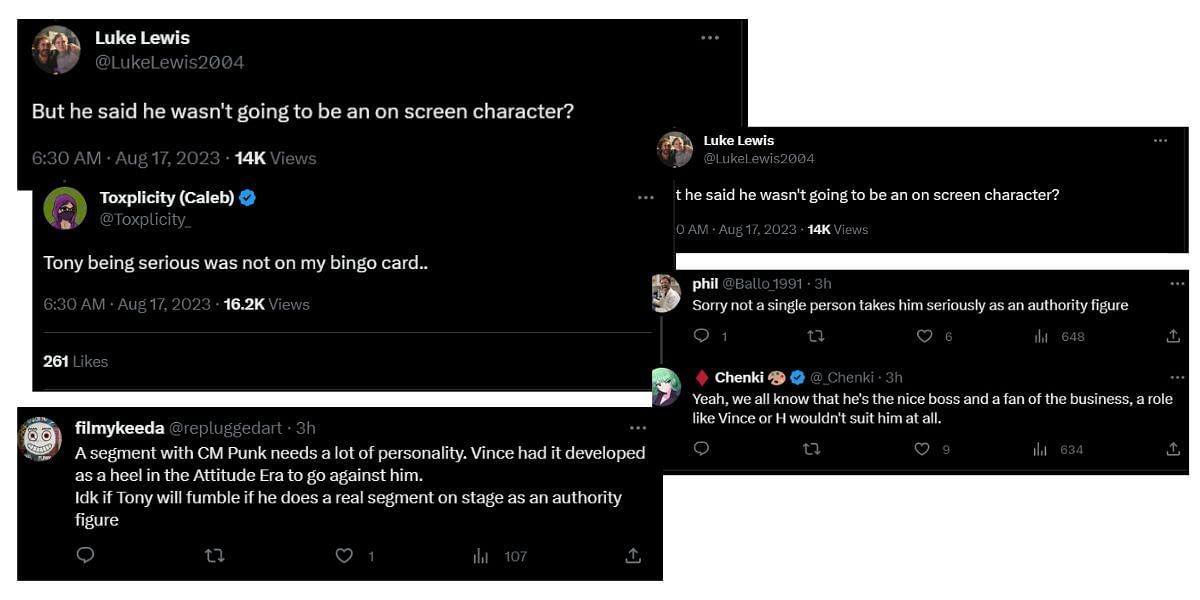The height and width of the screenshot is (600, 1200).
Task: View analytics icon on filmykeeda's tweet
Action: point(480,556)
